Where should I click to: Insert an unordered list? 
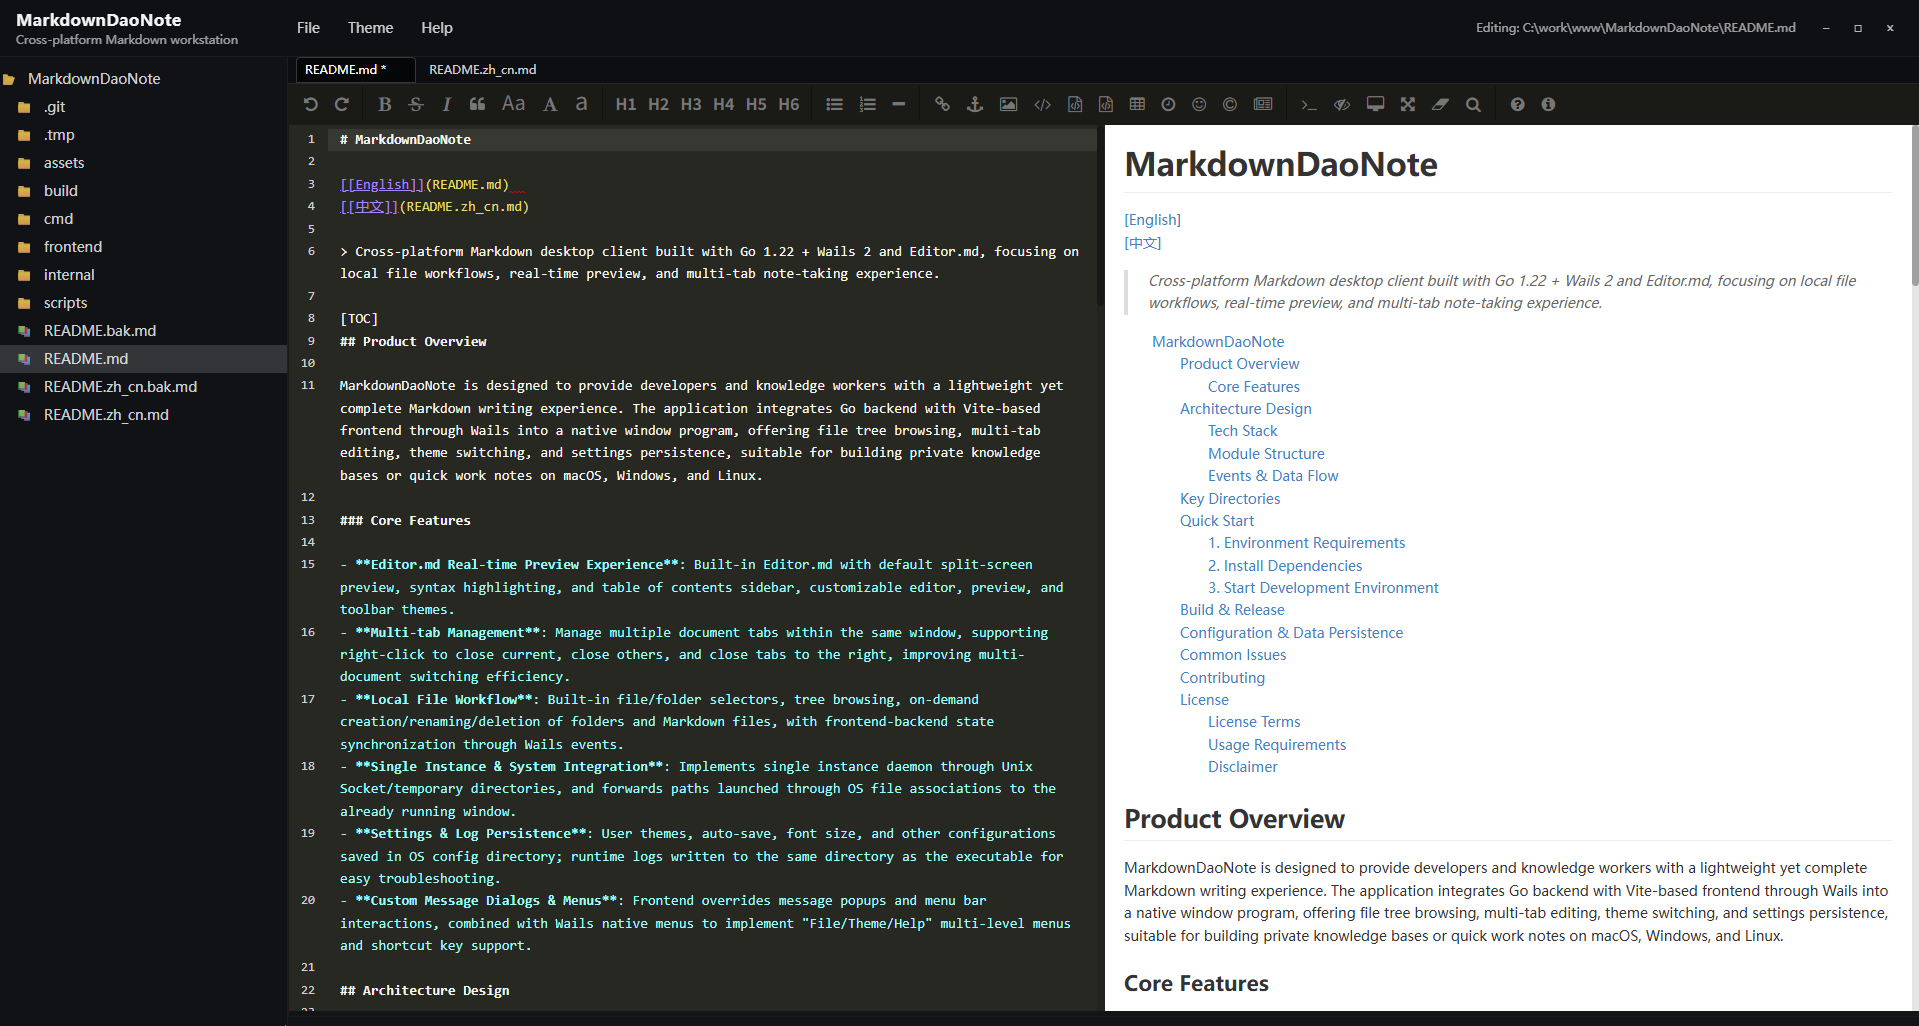(x=834, y=104)
